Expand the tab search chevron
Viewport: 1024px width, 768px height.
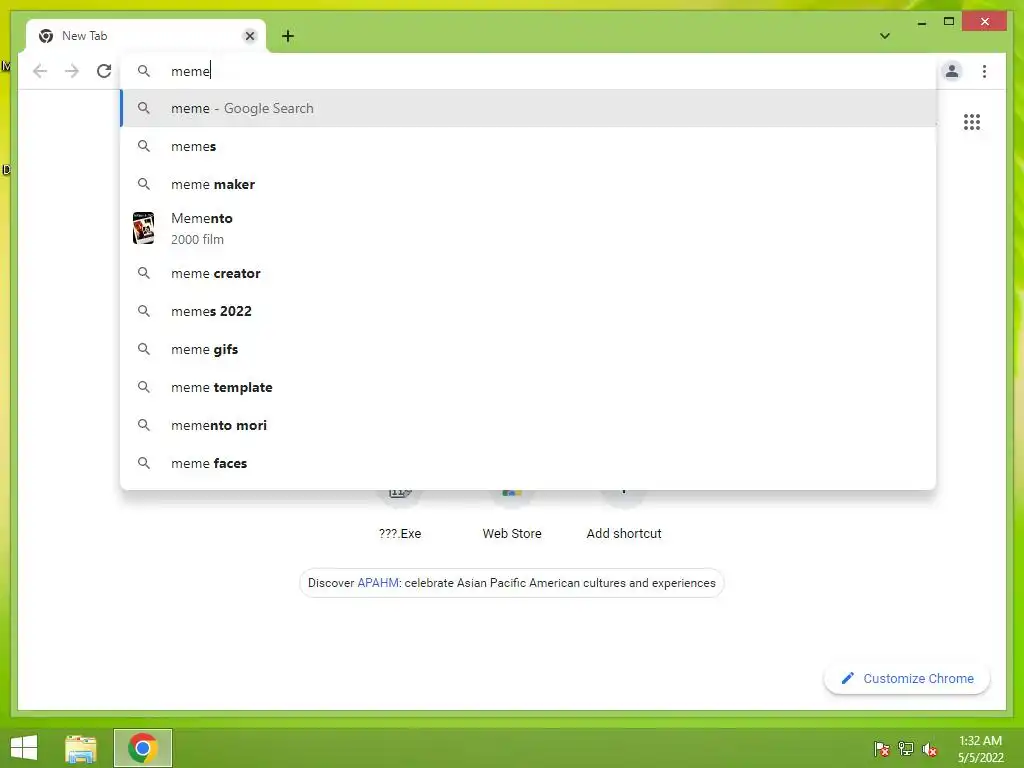[x=884, y=36]
